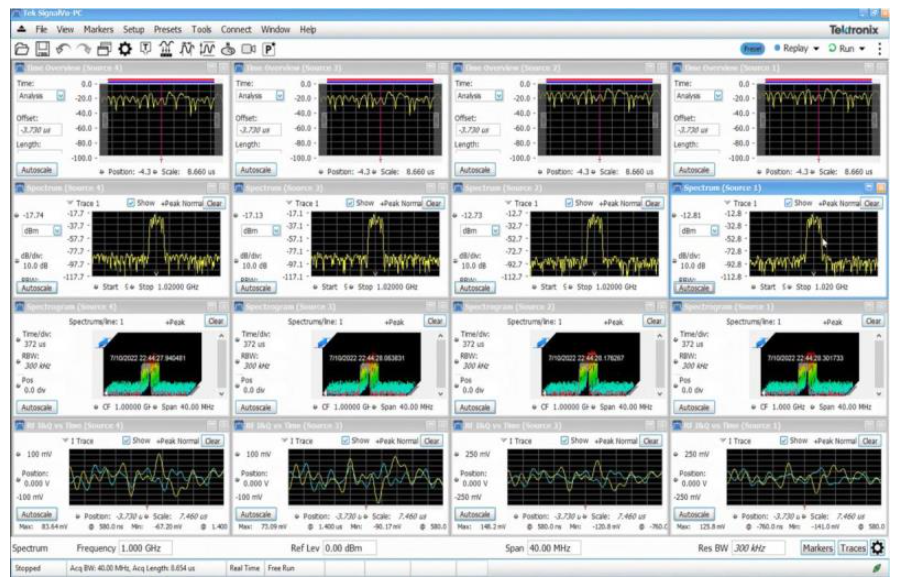
Task: Click the Analysis waveform toolbar icon
Action: coord(187,49)
